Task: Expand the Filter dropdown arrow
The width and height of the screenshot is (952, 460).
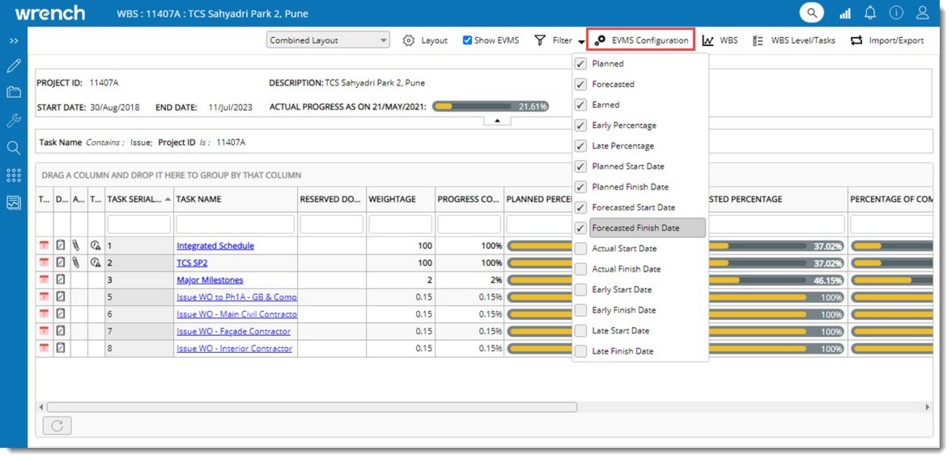Action: pos(581,42)
